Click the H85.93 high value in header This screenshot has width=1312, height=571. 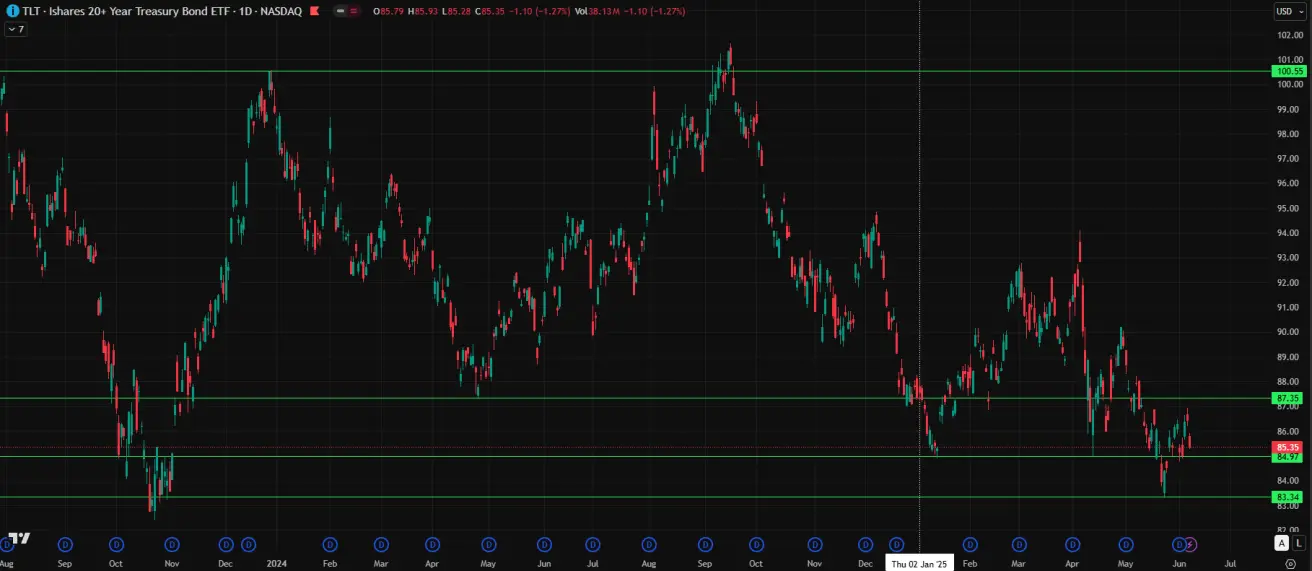[424, 11]
